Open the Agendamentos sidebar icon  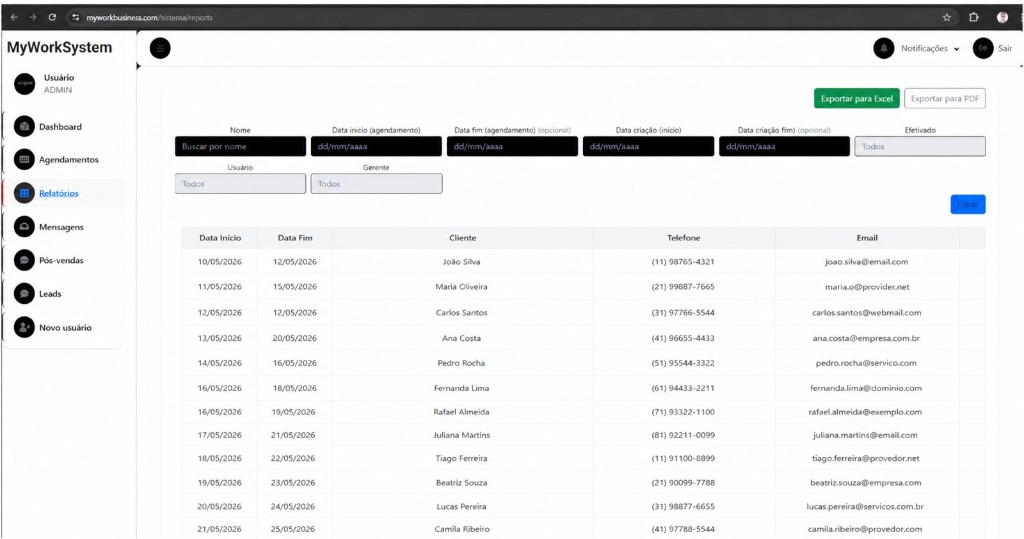(24, 159)
